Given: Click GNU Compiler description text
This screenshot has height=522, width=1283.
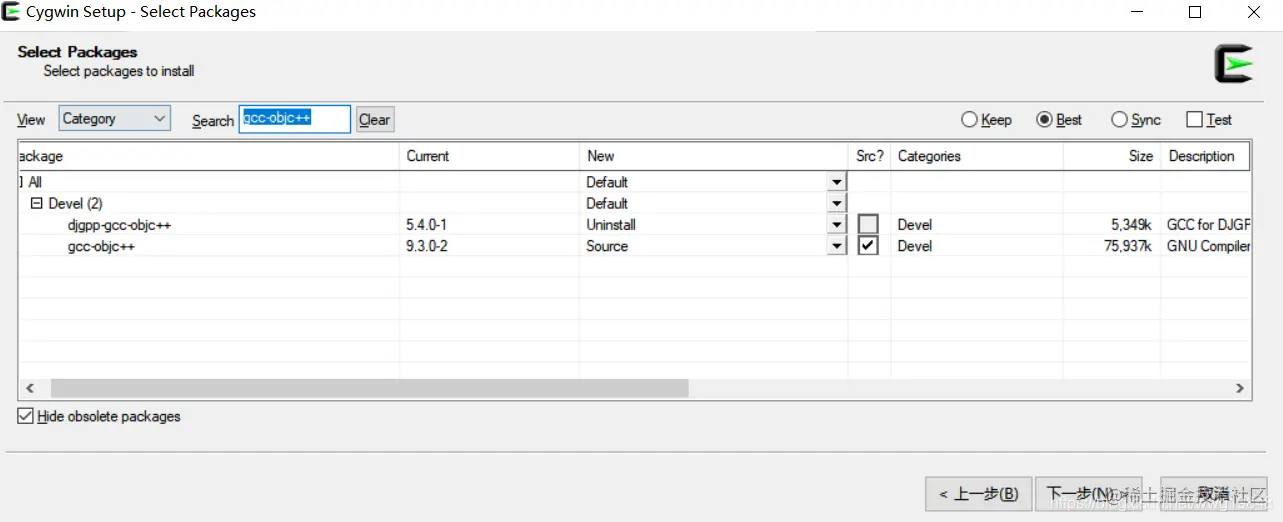Looking at the screenshot, I should pos(1208,246).
